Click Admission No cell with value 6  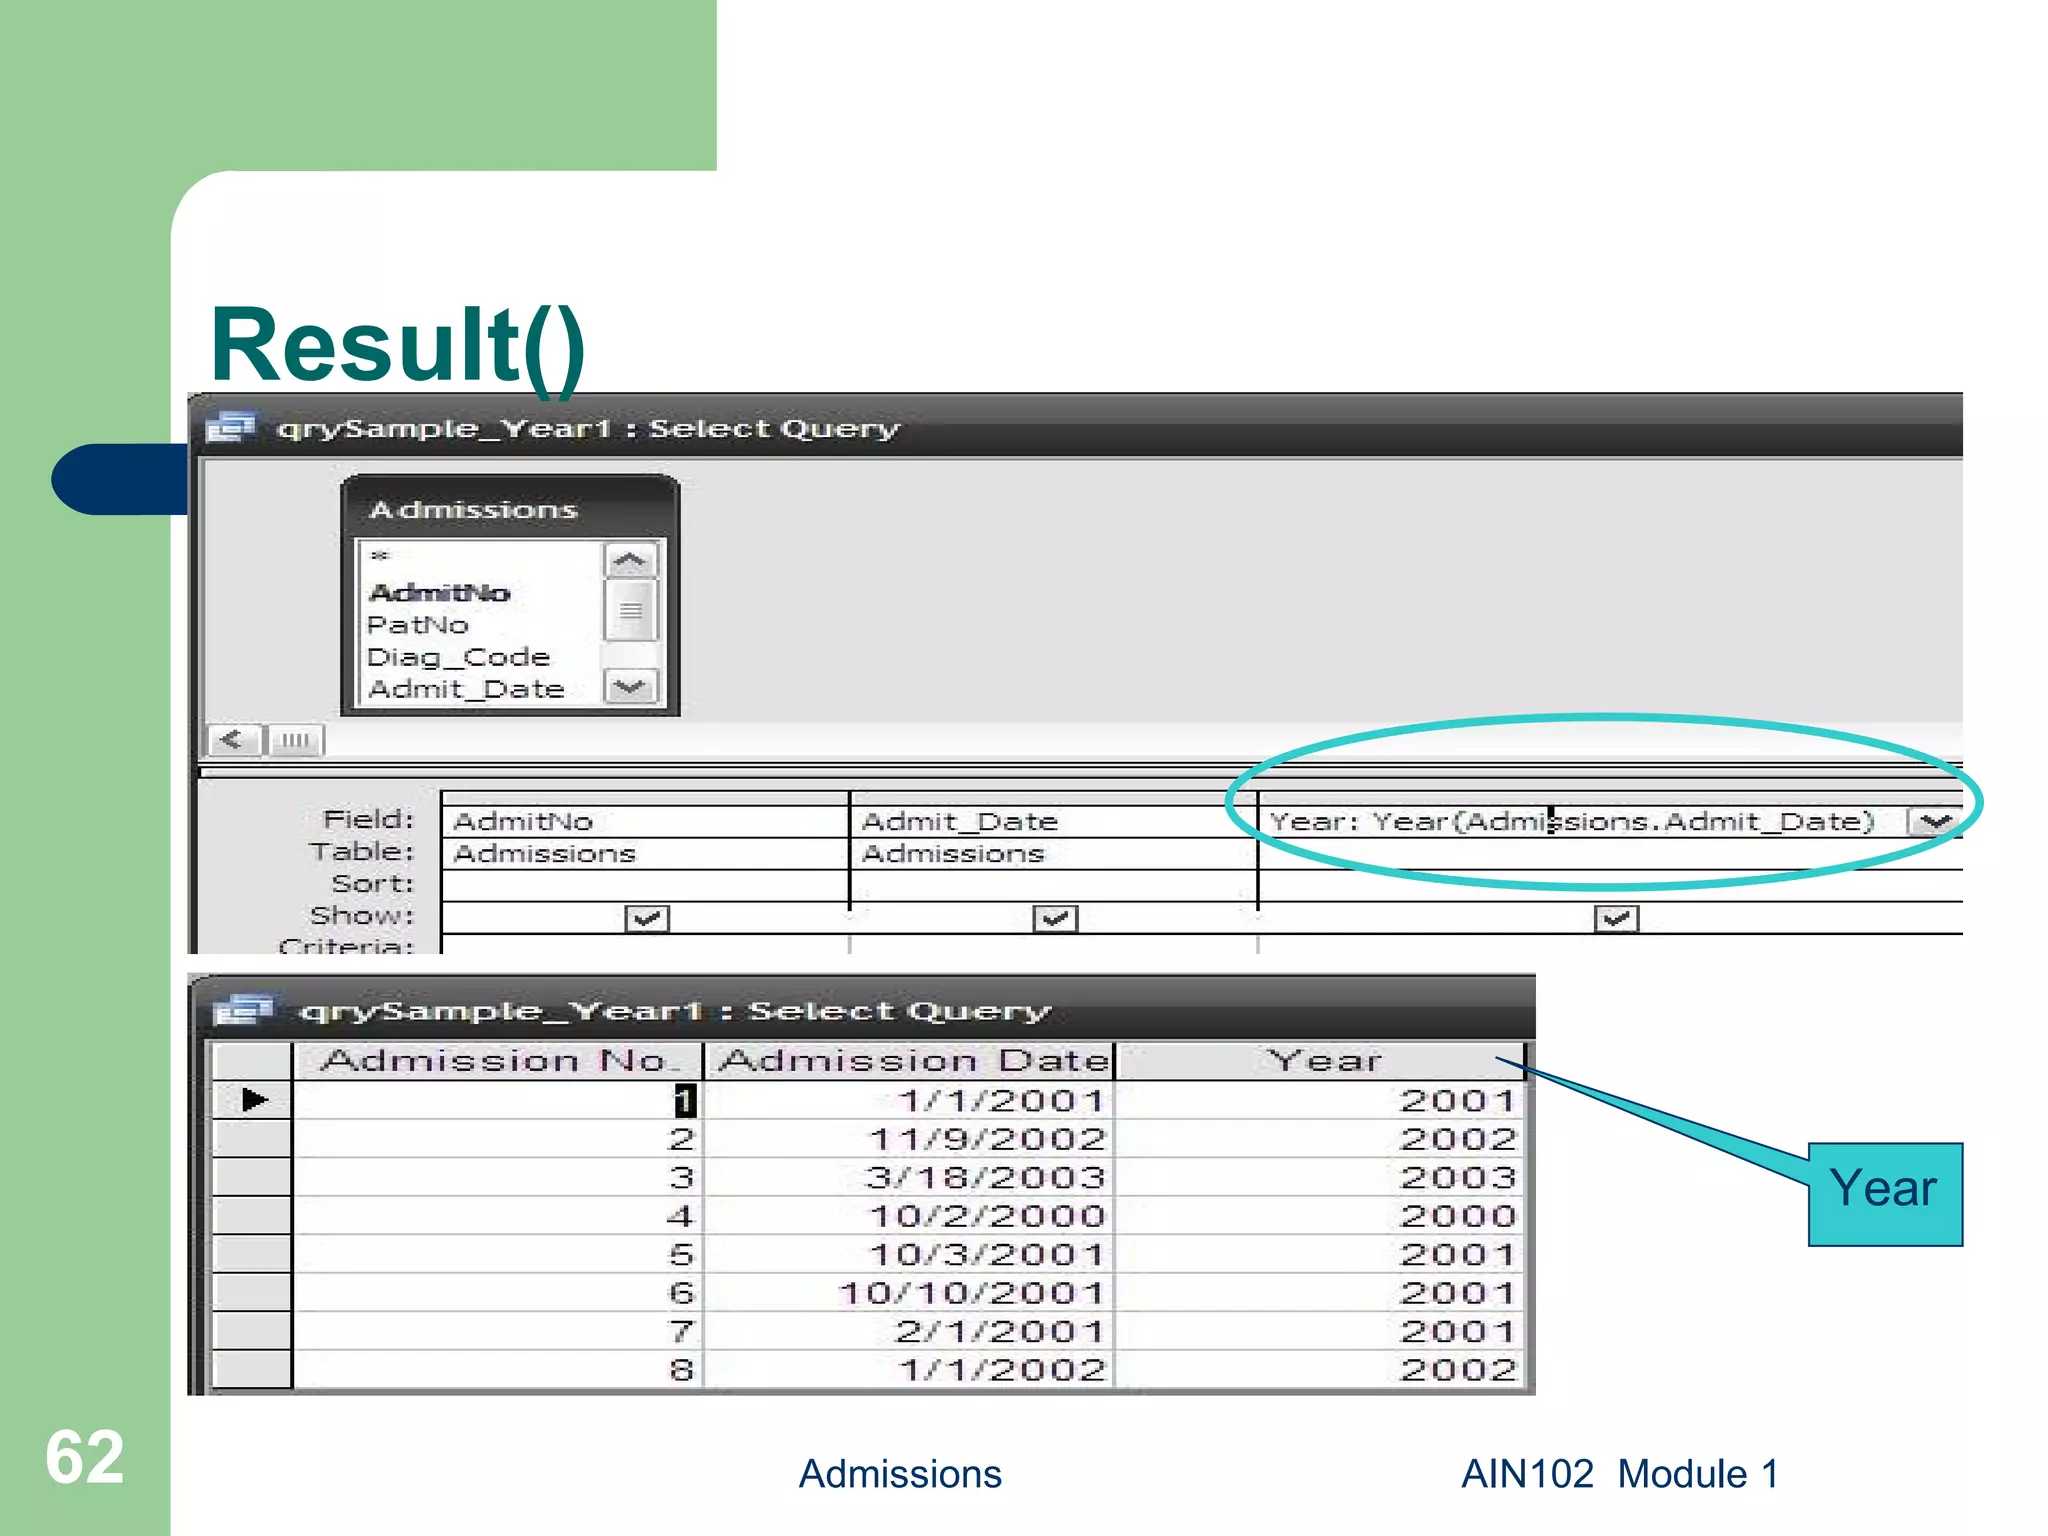[497, 1293]
